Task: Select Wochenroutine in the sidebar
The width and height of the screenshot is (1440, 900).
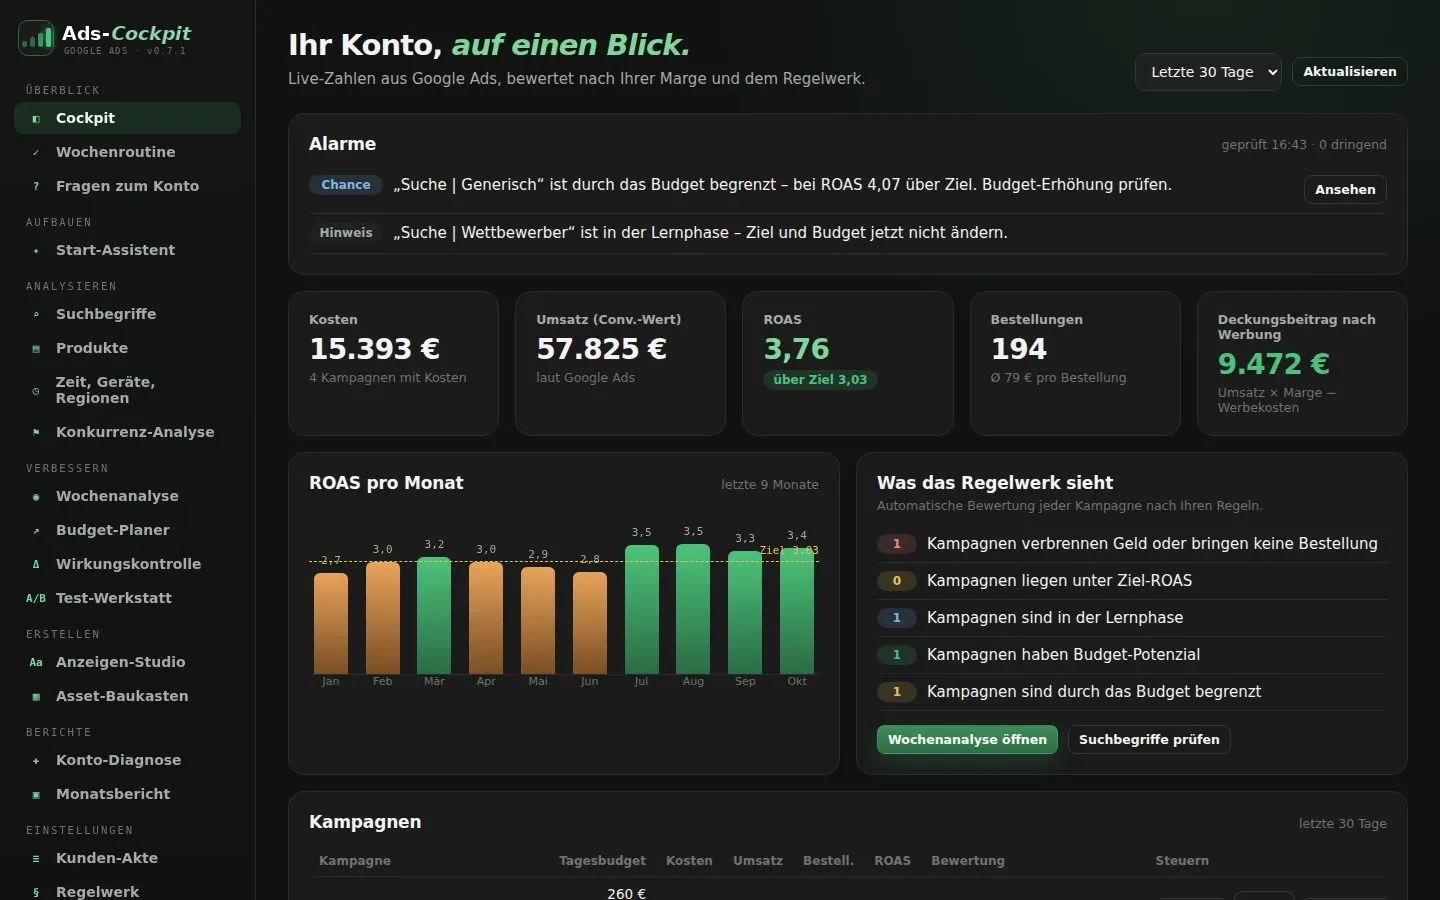Action: (x=127, y=152)
